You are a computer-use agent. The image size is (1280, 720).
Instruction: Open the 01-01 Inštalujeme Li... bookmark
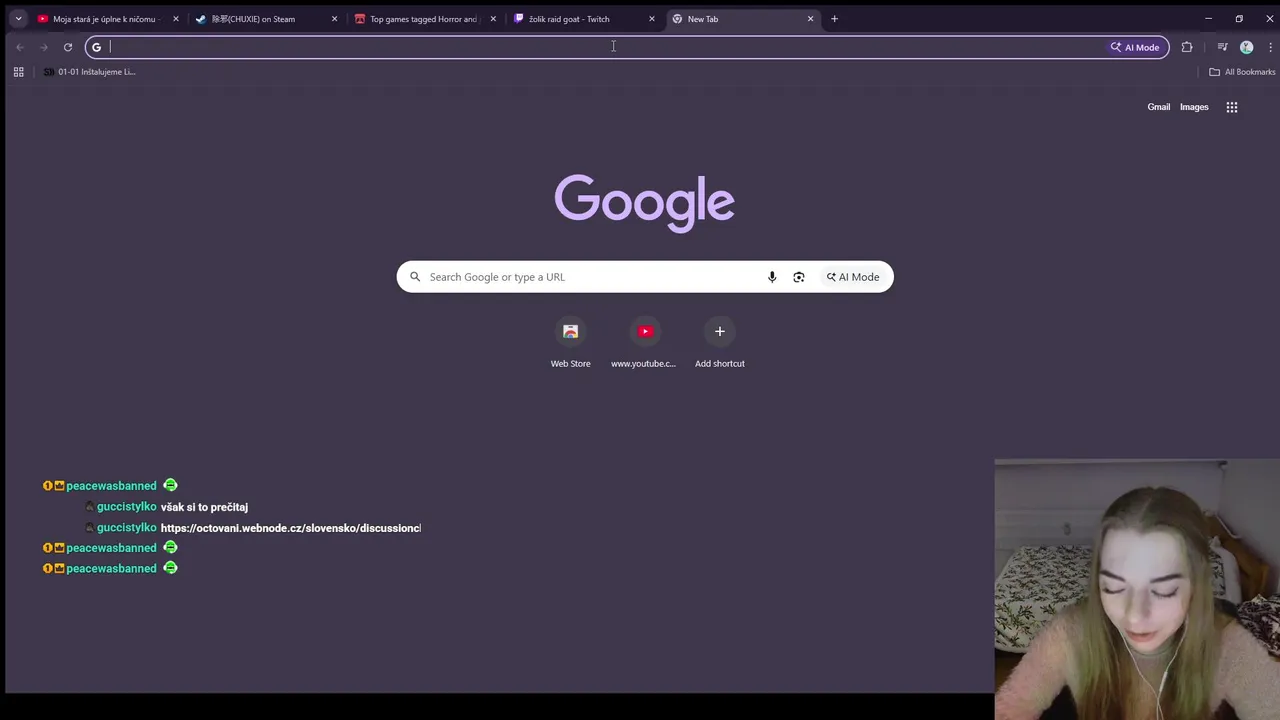[x=89, y=72]
